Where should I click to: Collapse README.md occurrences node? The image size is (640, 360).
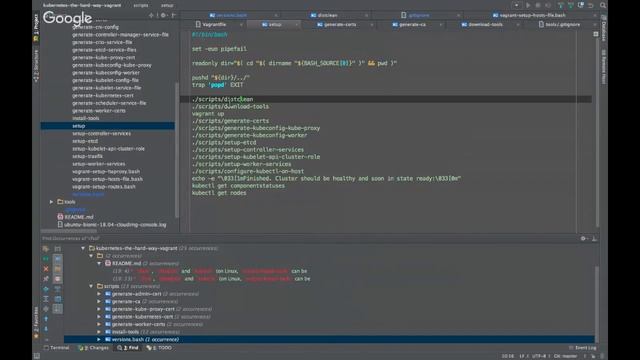coord(99,264)
